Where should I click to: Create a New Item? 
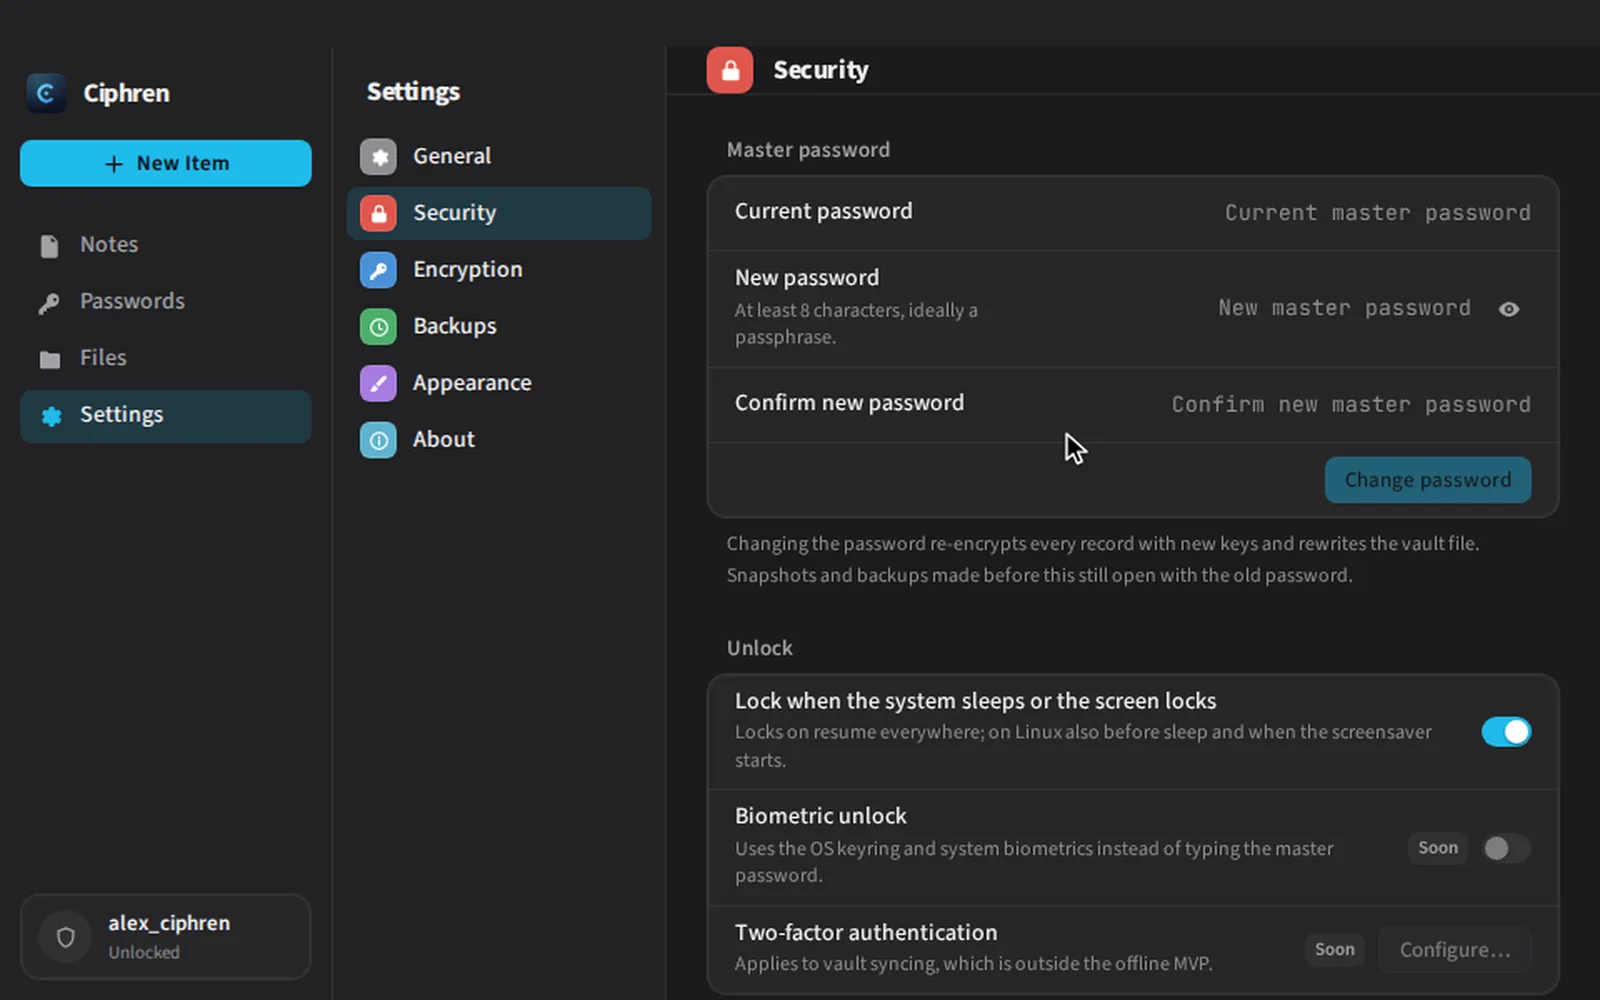tap(166, 163)
